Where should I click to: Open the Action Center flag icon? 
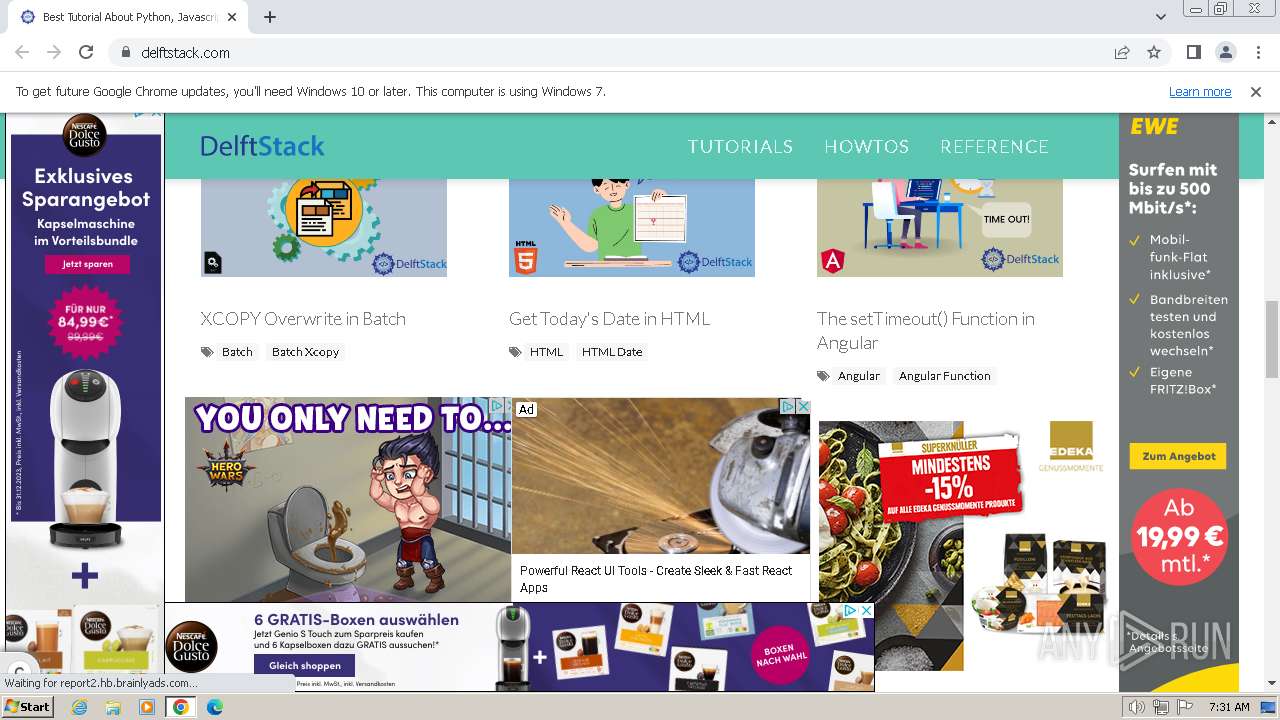[x=1183, y=707]
